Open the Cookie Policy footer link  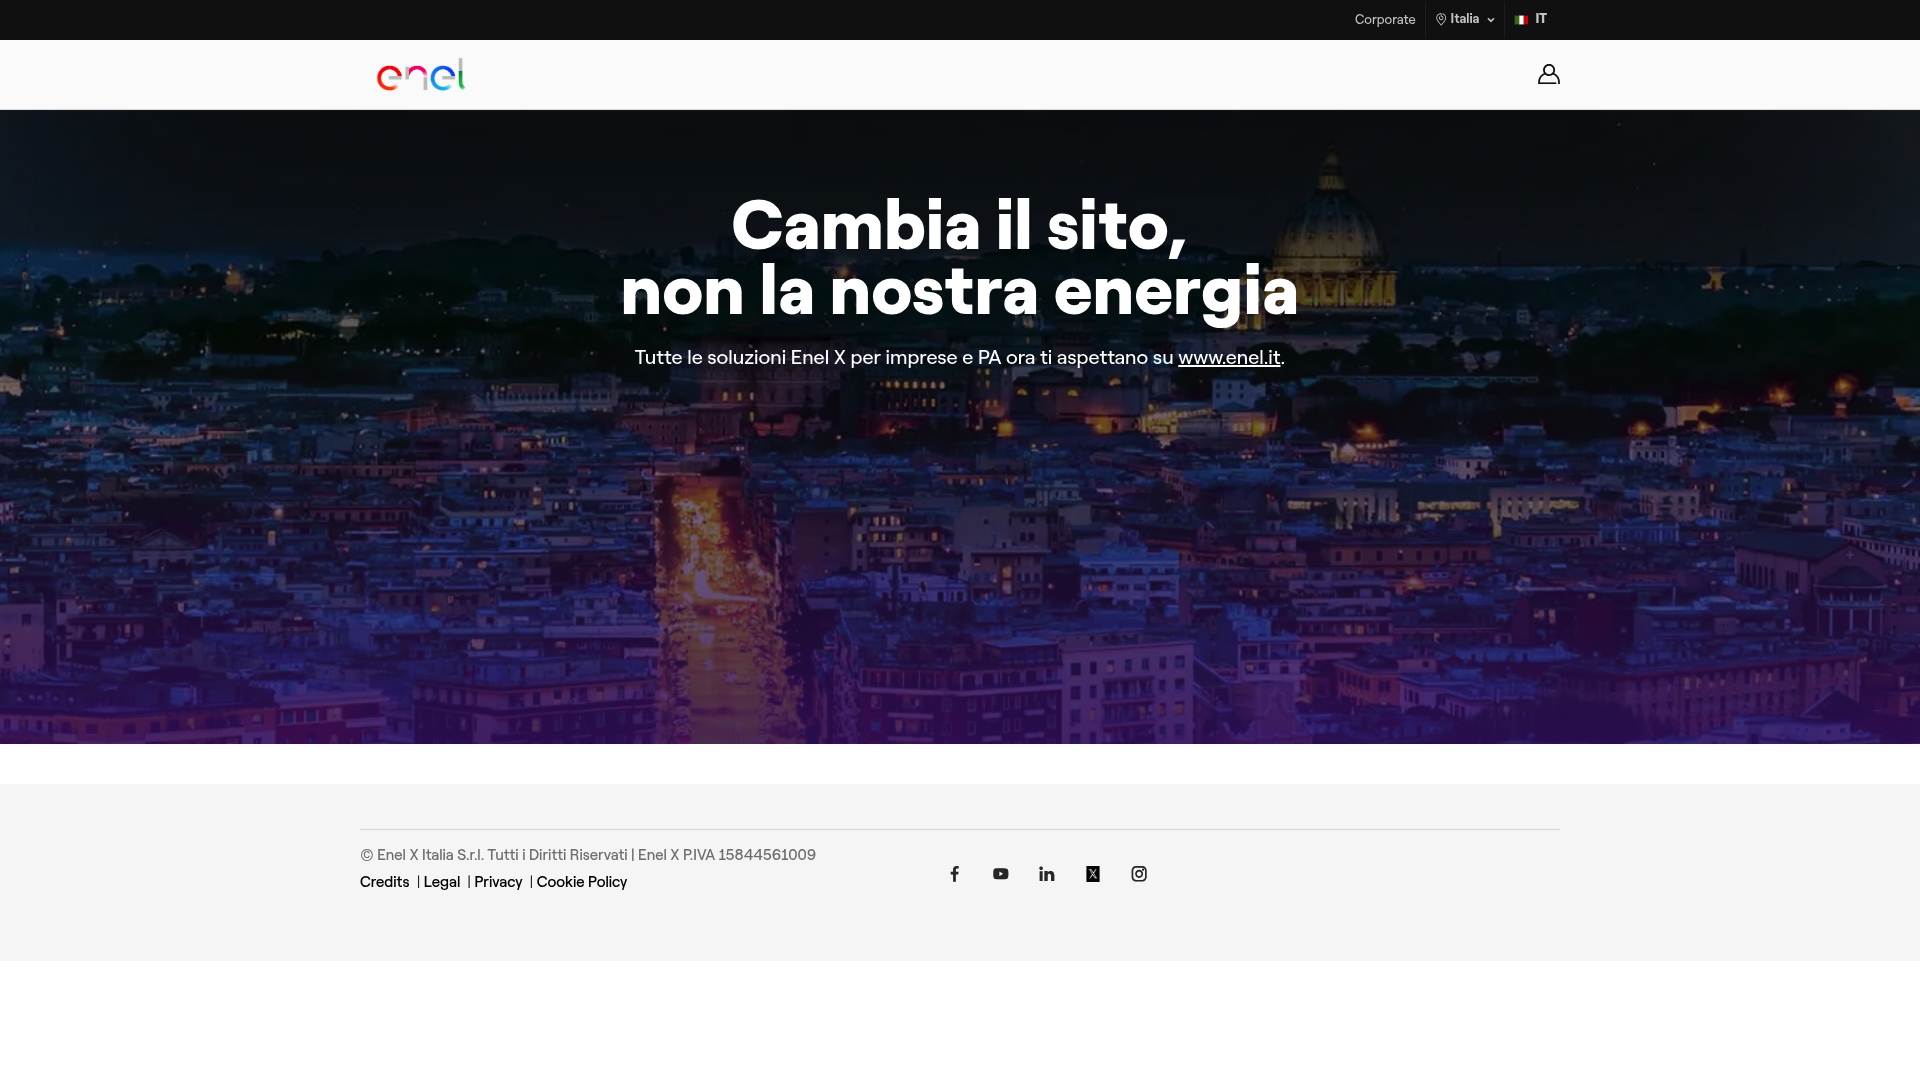[581, 882]
